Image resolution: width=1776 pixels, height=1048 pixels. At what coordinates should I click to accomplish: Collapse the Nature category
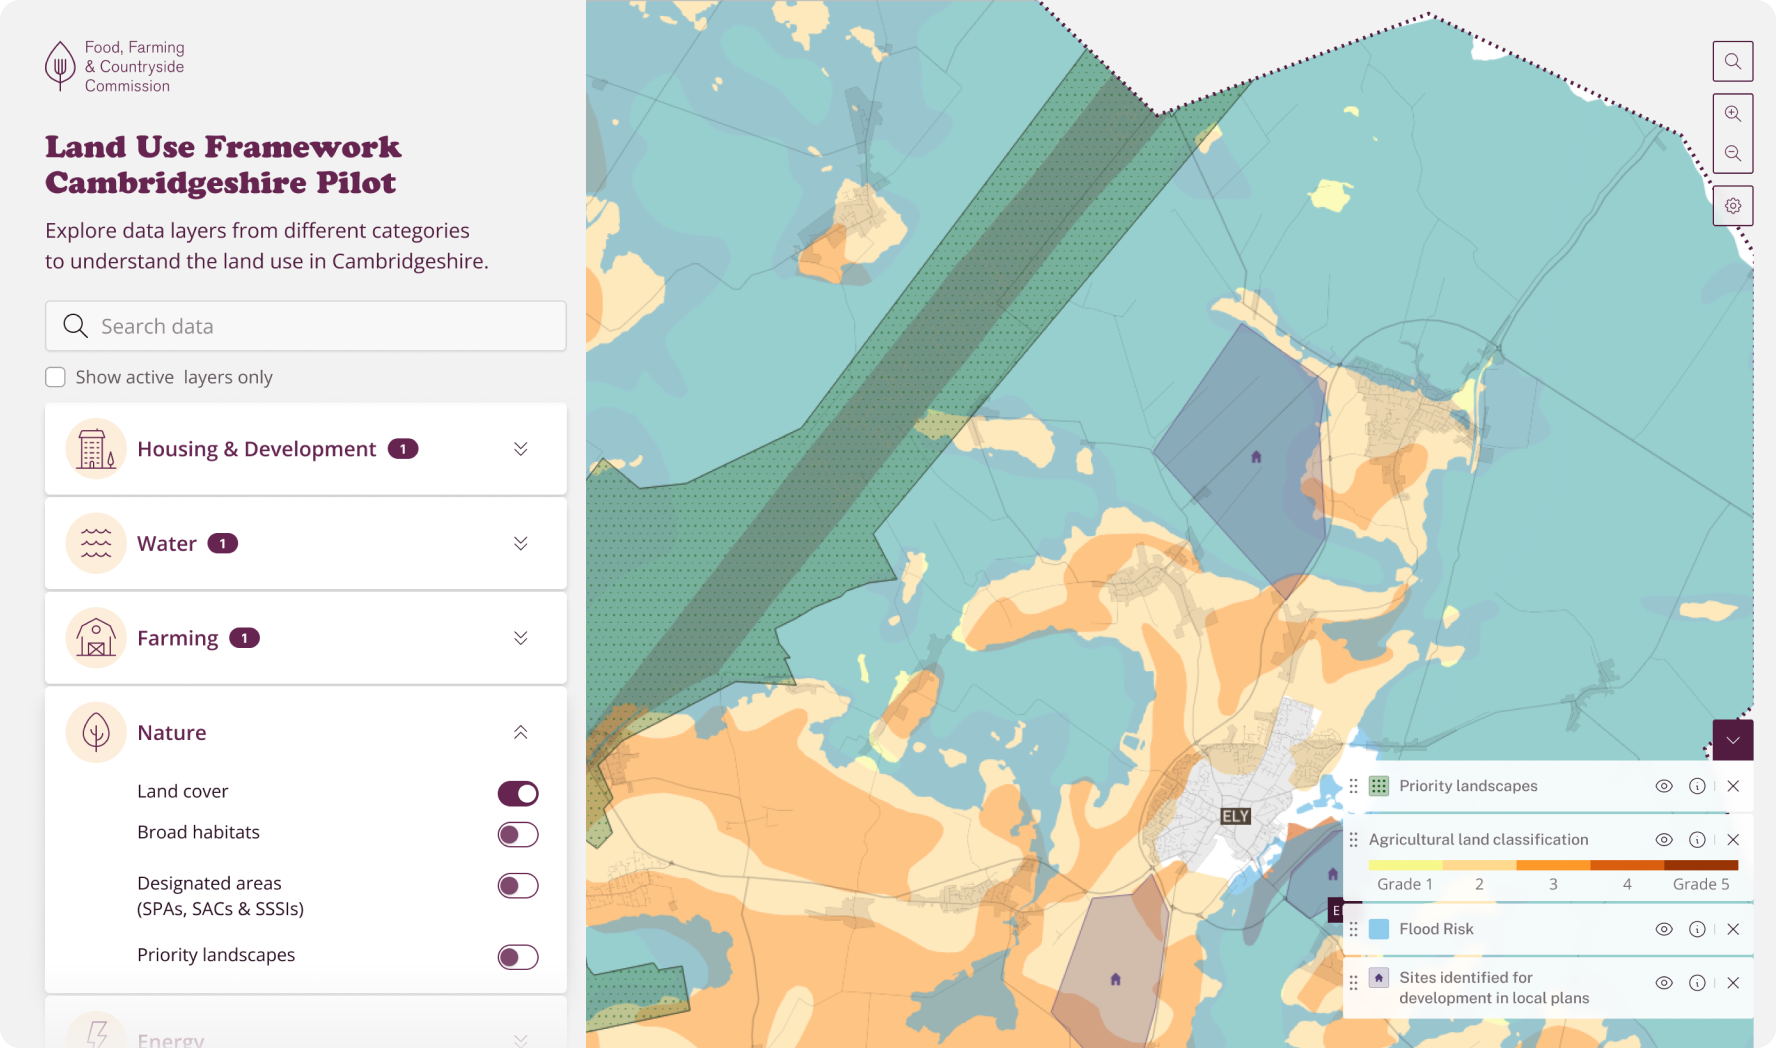[x=520, y=732]
